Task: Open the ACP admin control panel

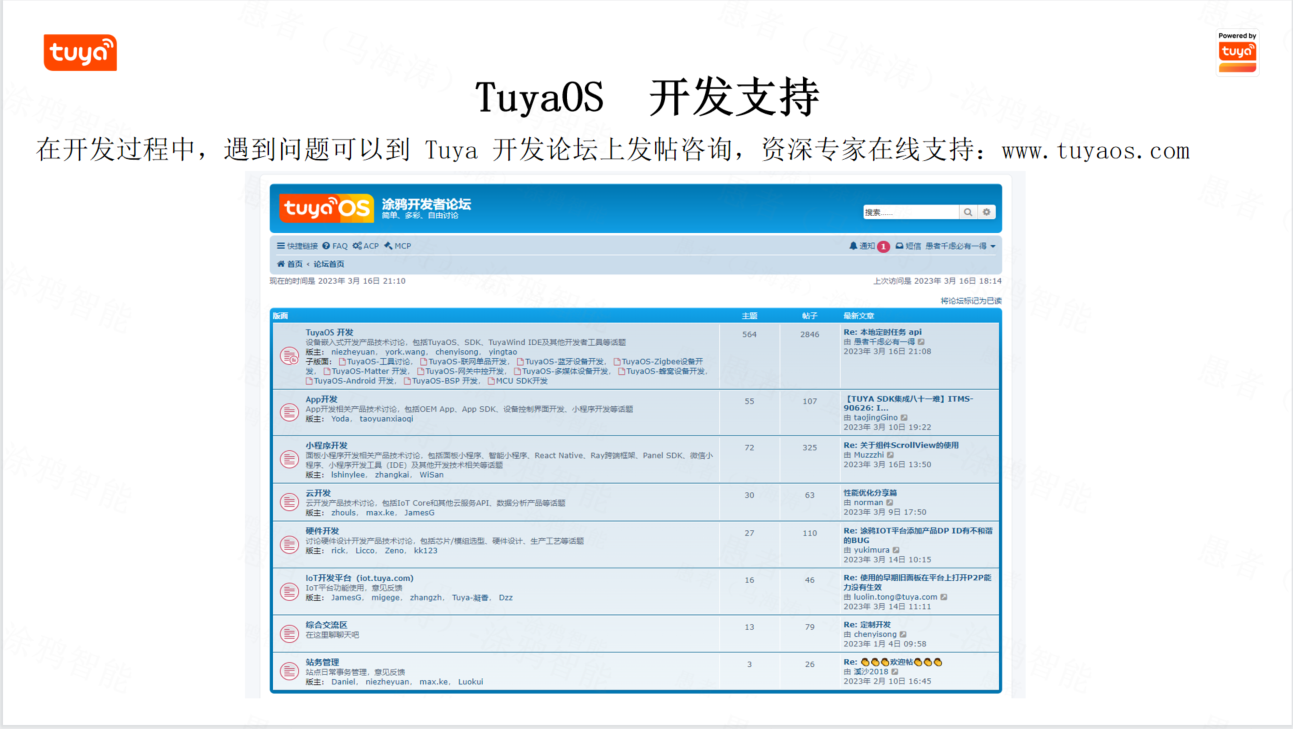Action: (x=366, y=246)
